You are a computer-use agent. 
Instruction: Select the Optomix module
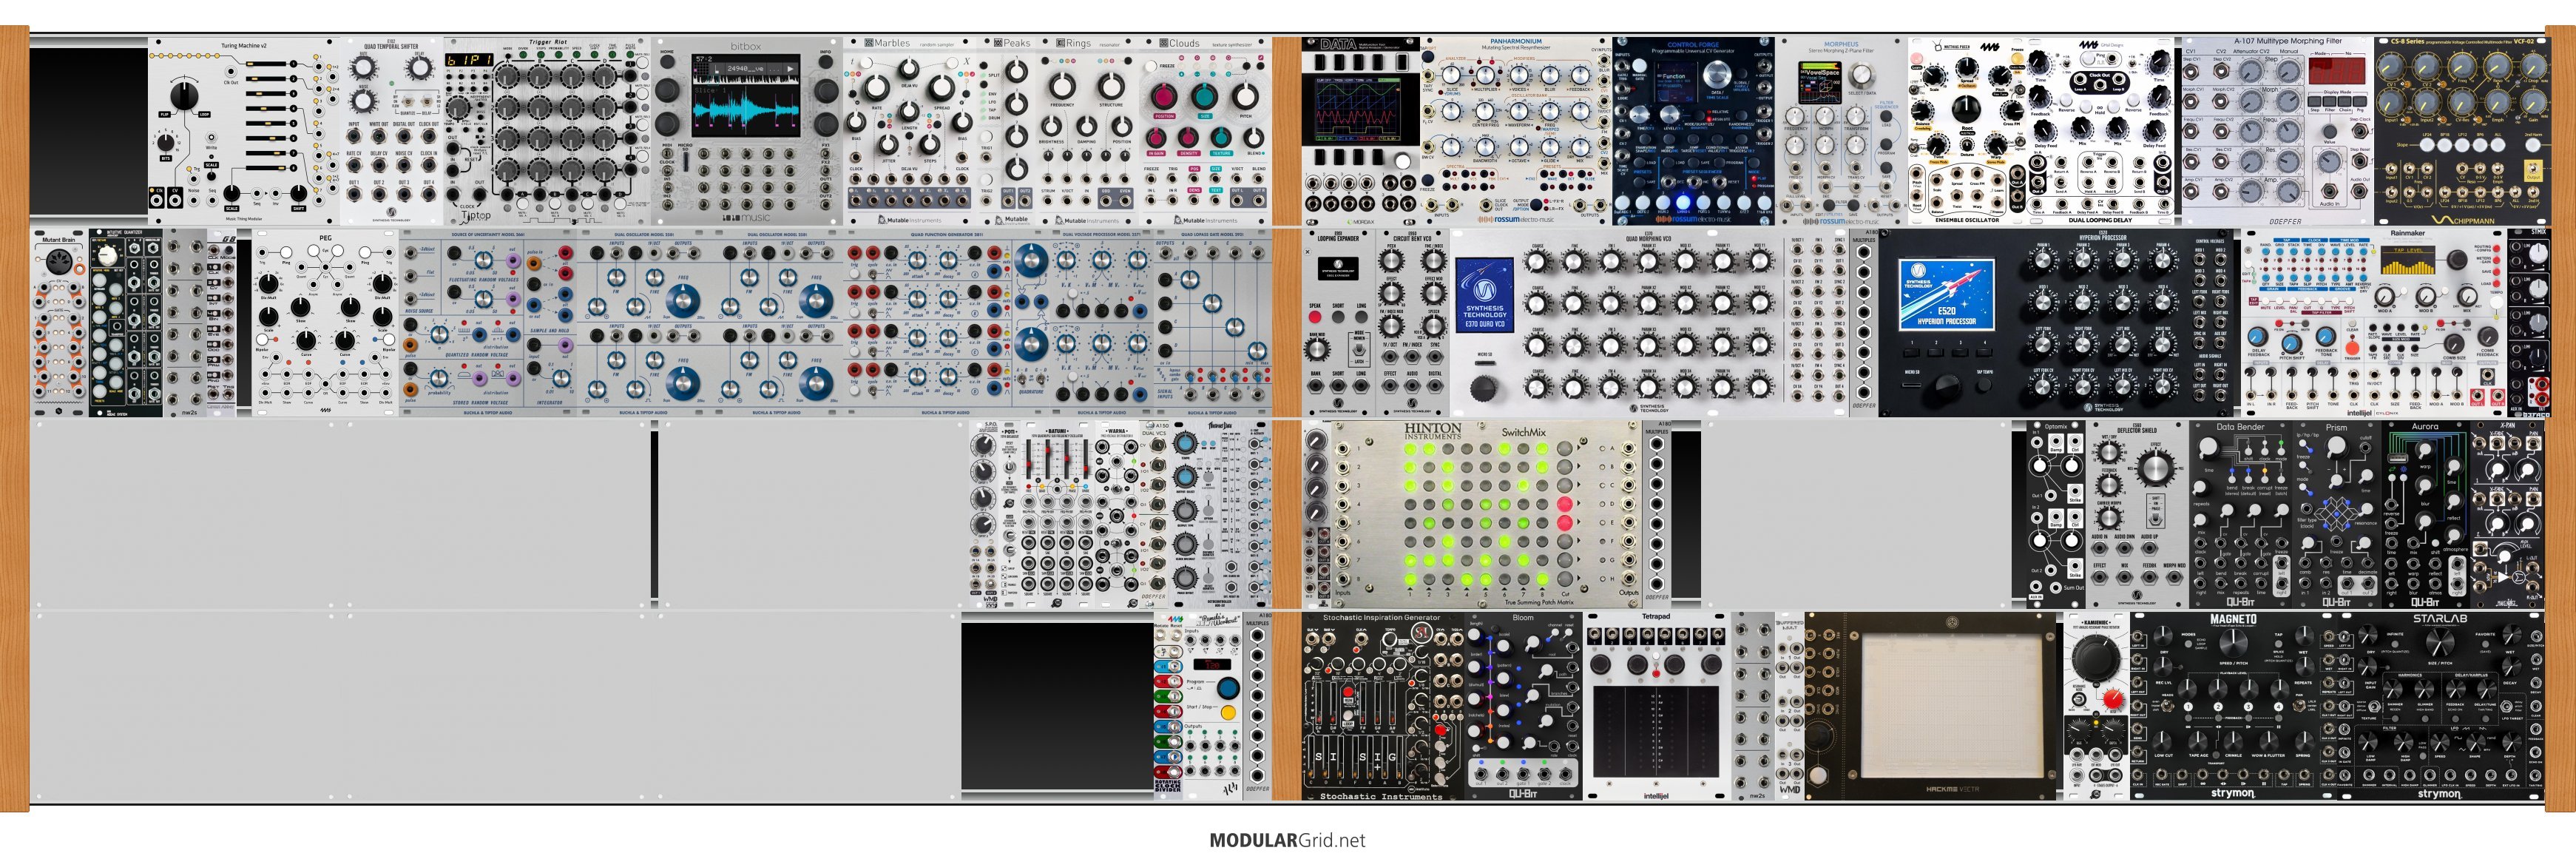coord(2056,514)
